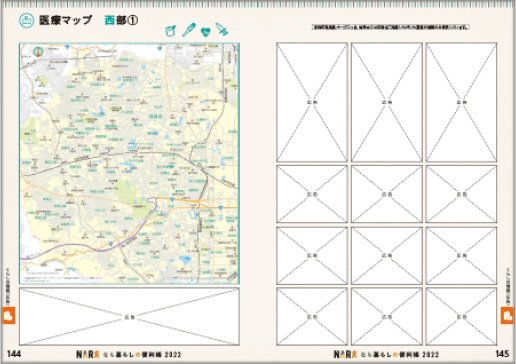The height and width of the screenshot is (364, 516).
Task: Click the NARA logo on page 145
Action: (x=345, y=354)
